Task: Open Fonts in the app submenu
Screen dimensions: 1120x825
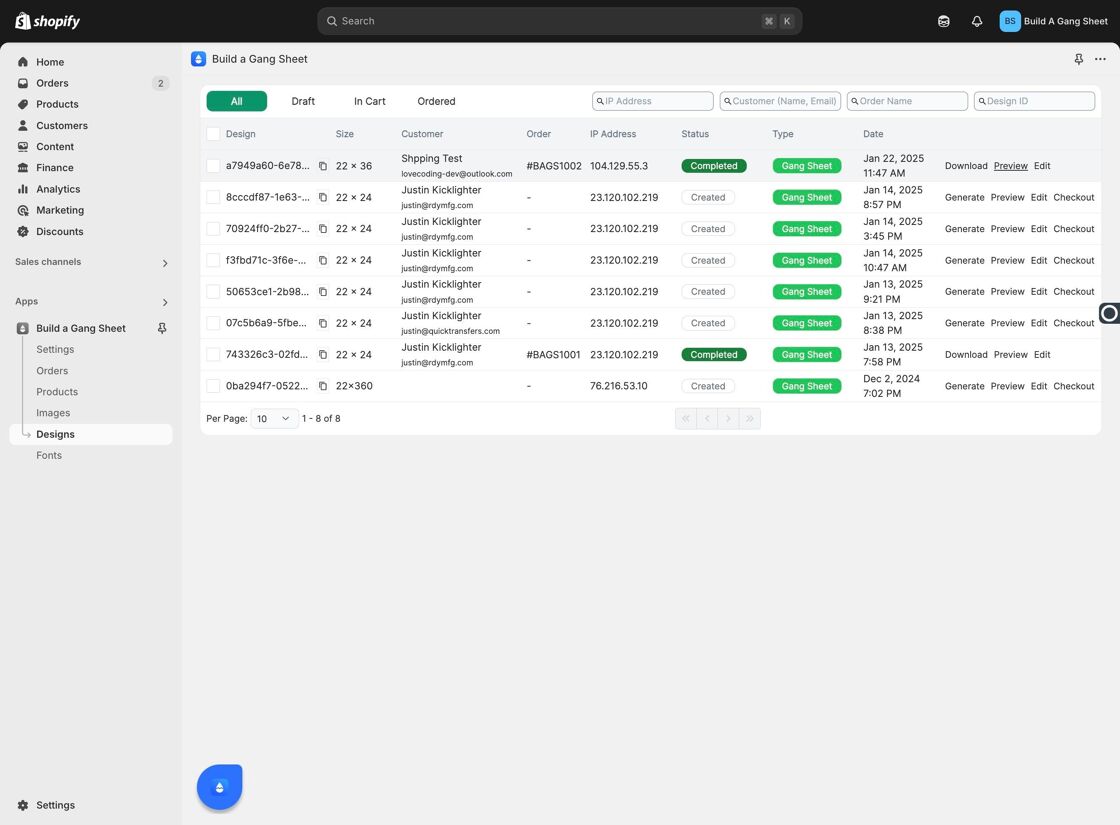Action: (x=49, y=456)
